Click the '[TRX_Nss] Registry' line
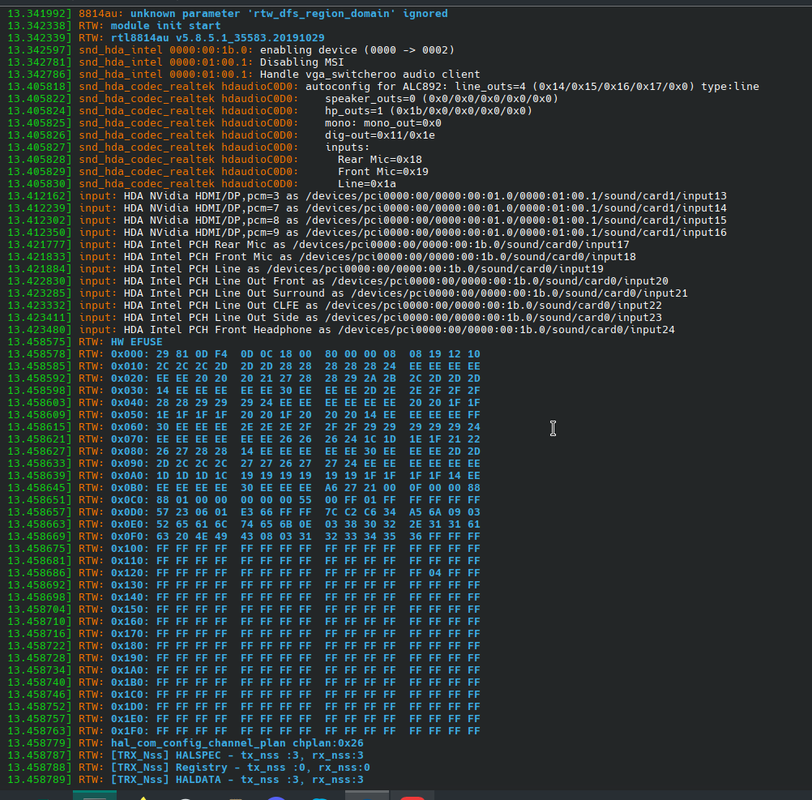The height and width of the screenshot is (800, 812). point(188,767)
